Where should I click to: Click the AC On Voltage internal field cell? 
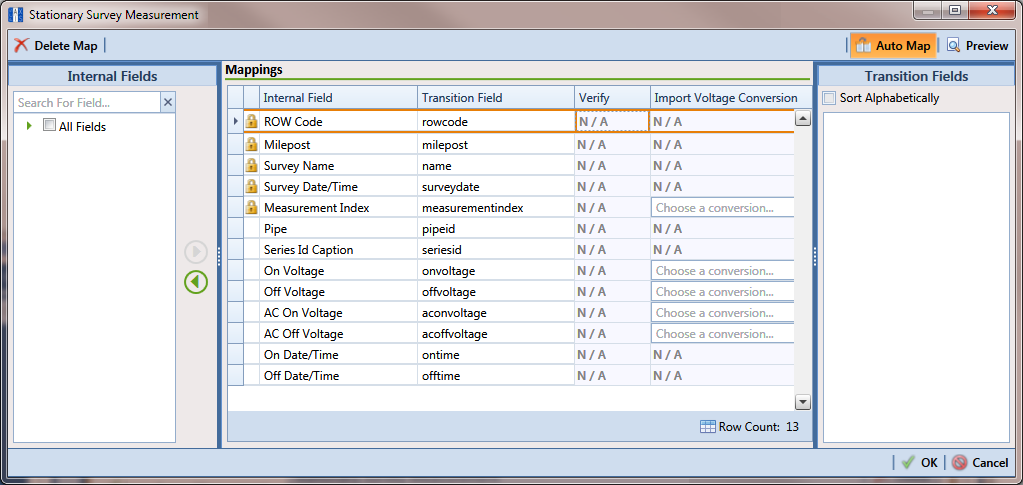[338, 313]
